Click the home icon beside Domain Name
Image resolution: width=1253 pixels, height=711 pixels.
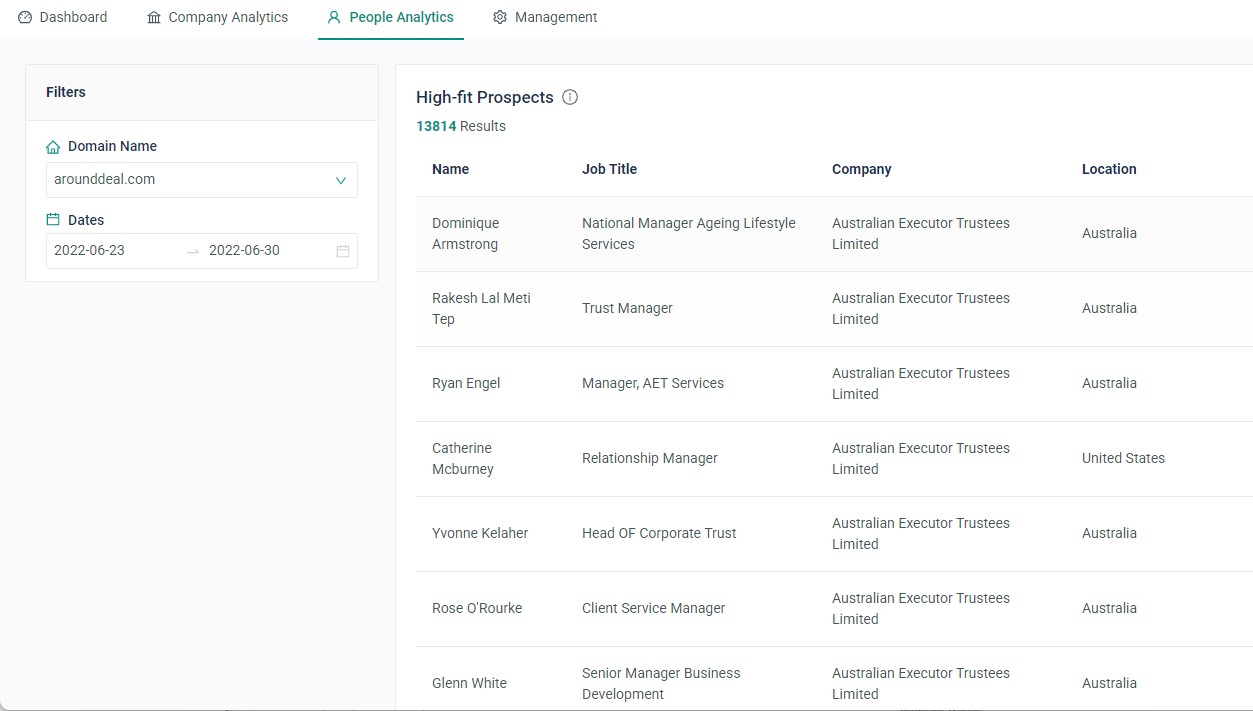click(x=53, y=147)
